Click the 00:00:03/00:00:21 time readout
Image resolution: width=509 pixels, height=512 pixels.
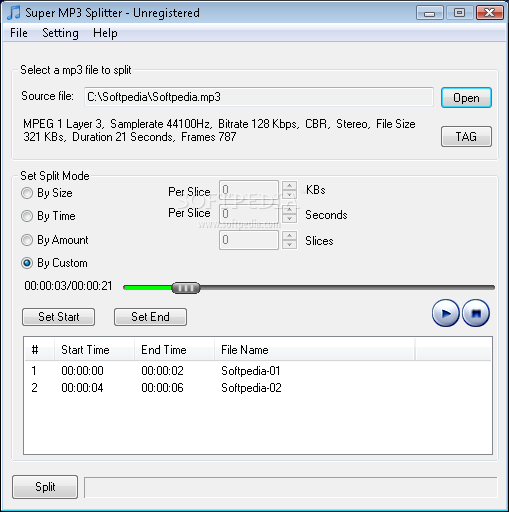[68, 286]
